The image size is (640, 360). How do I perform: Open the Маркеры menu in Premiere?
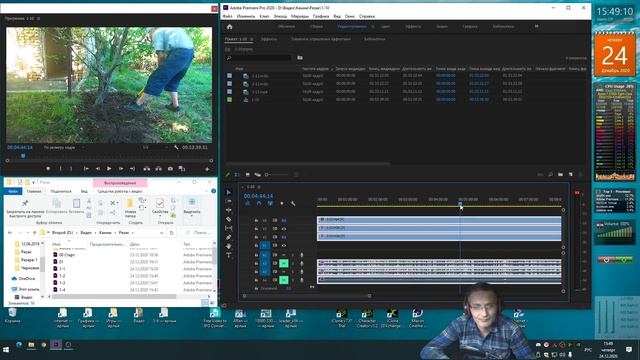300,16
